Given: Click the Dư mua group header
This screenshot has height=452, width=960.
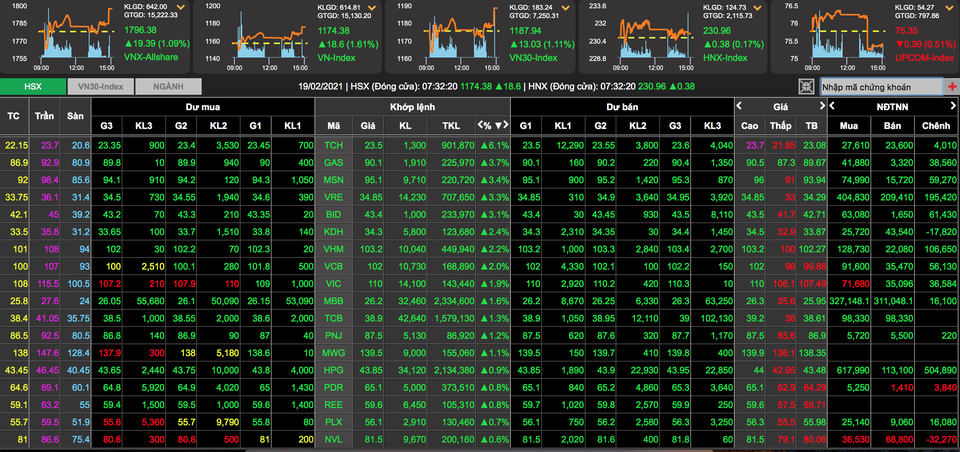Looking at the screenshot, I should pyautogui.click(x=203, y=107).
